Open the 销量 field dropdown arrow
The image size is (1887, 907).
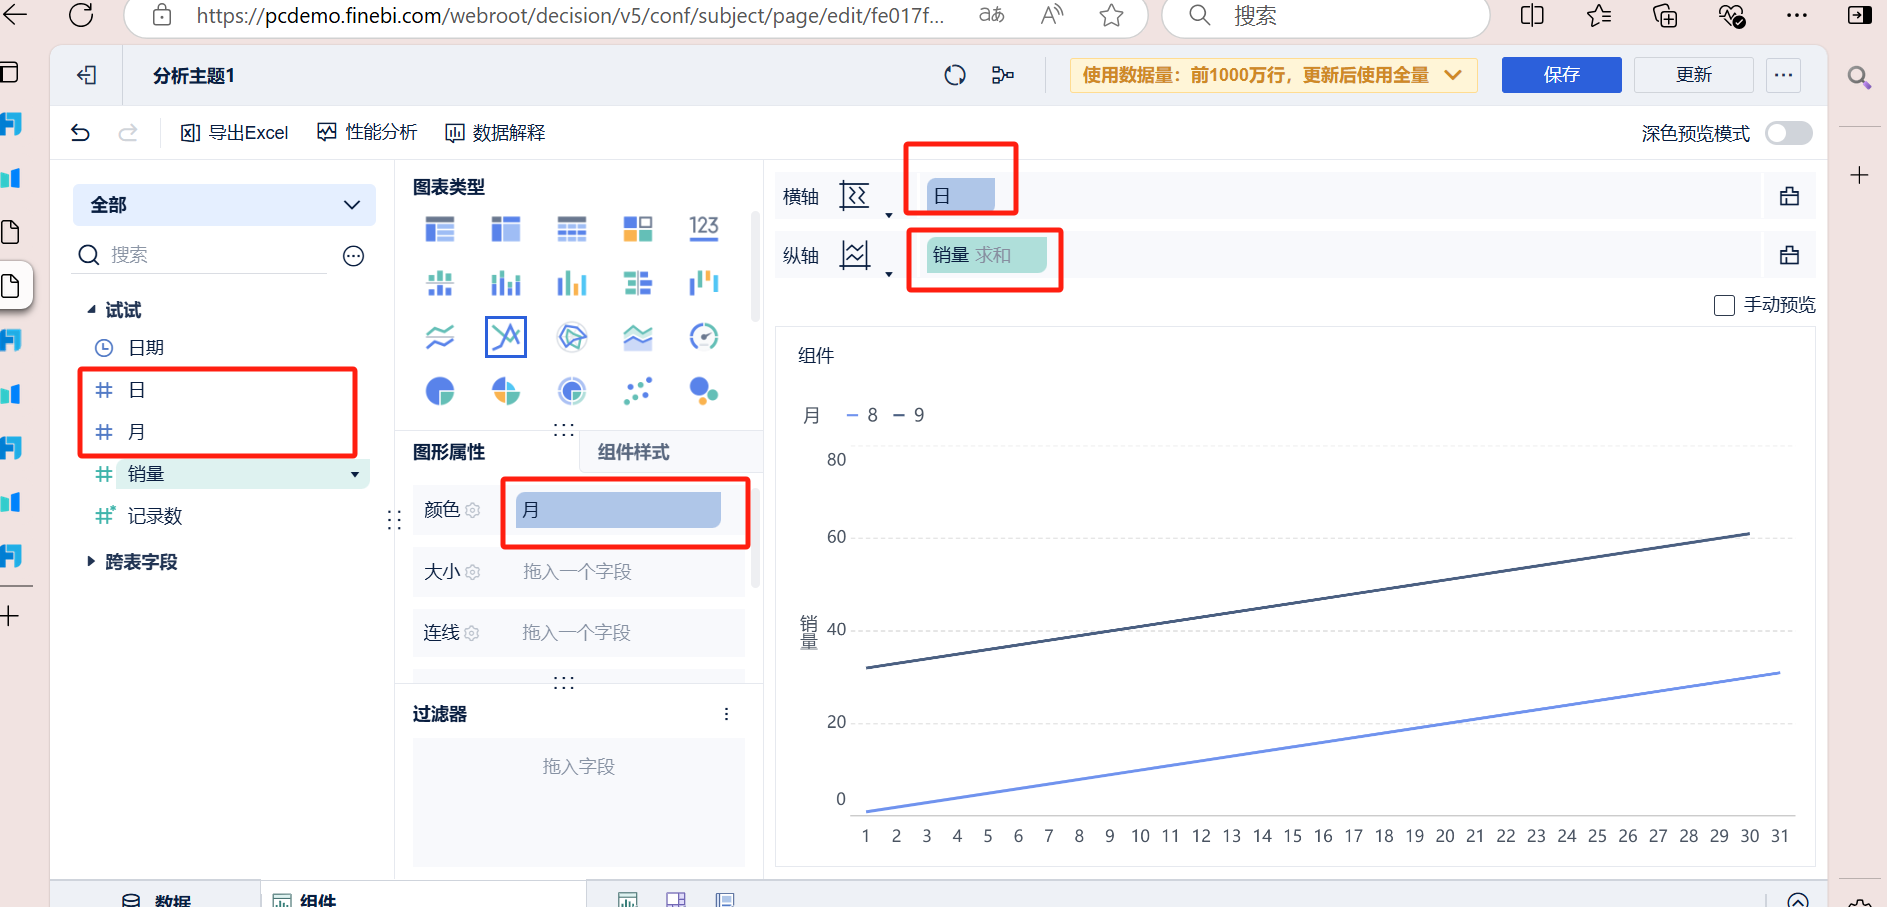[355, 475]
